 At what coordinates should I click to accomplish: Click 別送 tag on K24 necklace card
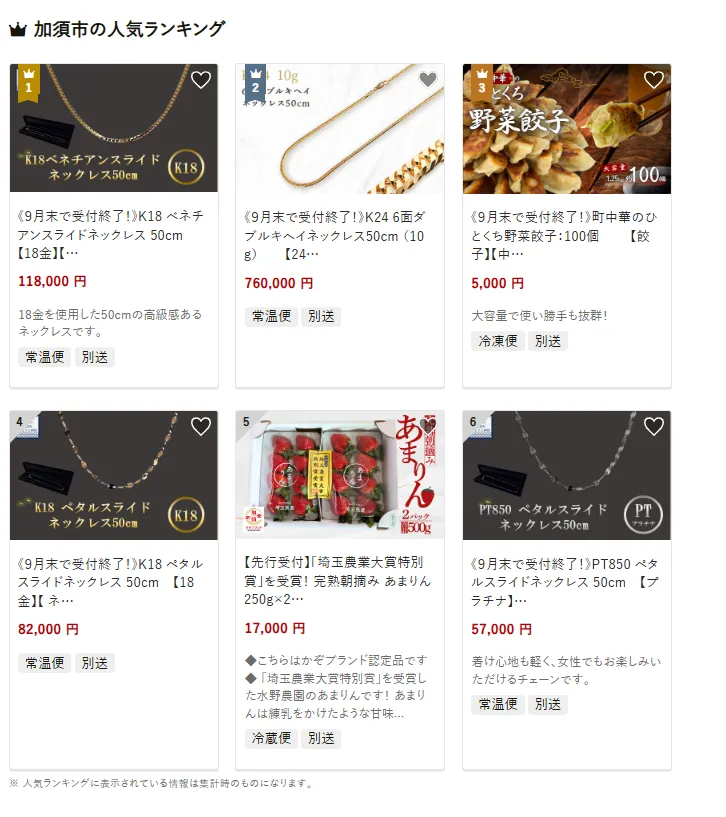tap(321, 316)
